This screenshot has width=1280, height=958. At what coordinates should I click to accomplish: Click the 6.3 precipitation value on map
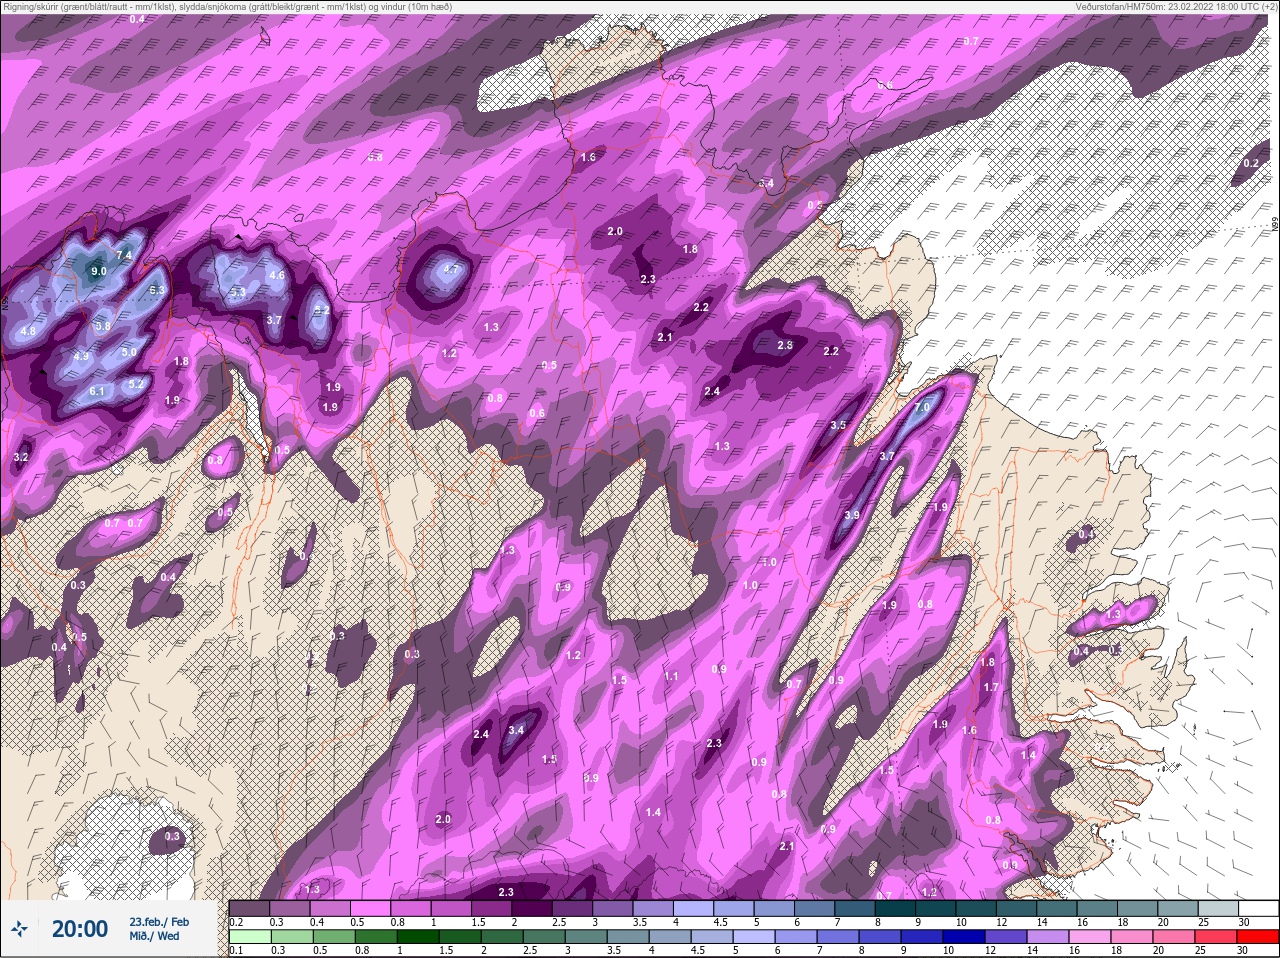point(157,290)
